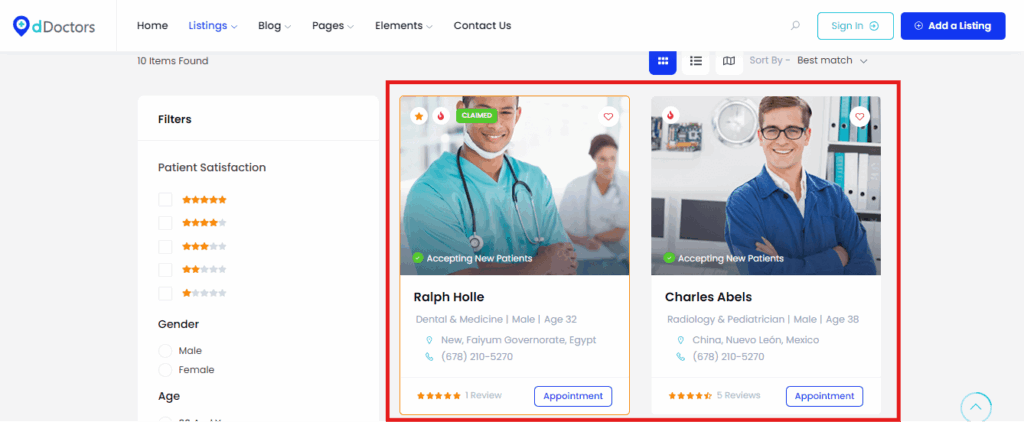This screenshot has height=422, width=1024.
Task: Open Ralph Holle's profile name link
Action: pyautogui.click(x=449, y=297)
